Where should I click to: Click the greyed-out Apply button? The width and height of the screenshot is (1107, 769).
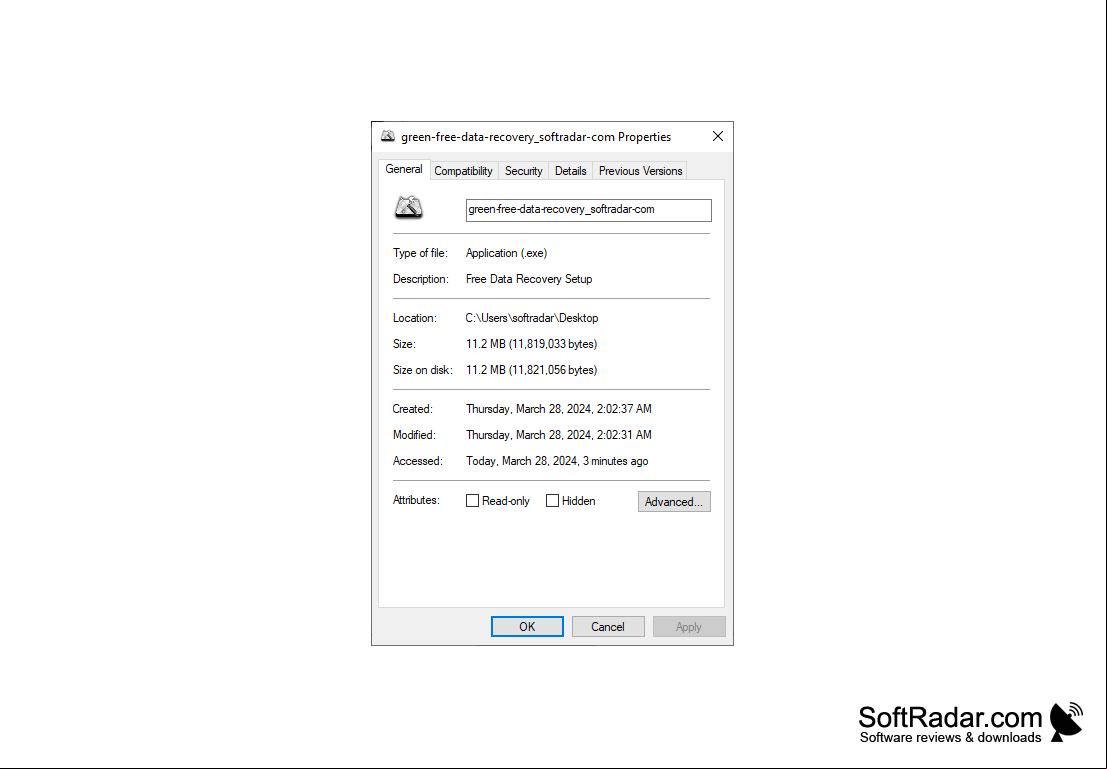688,626
